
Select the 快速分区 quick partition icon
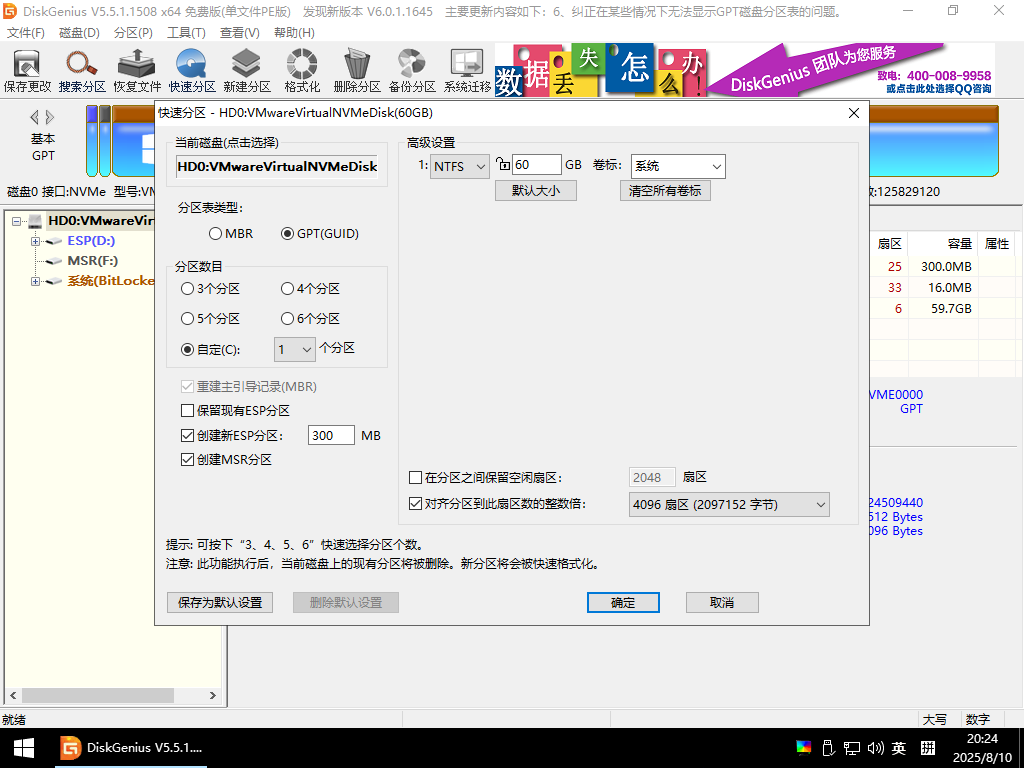[x=192, y=71]
